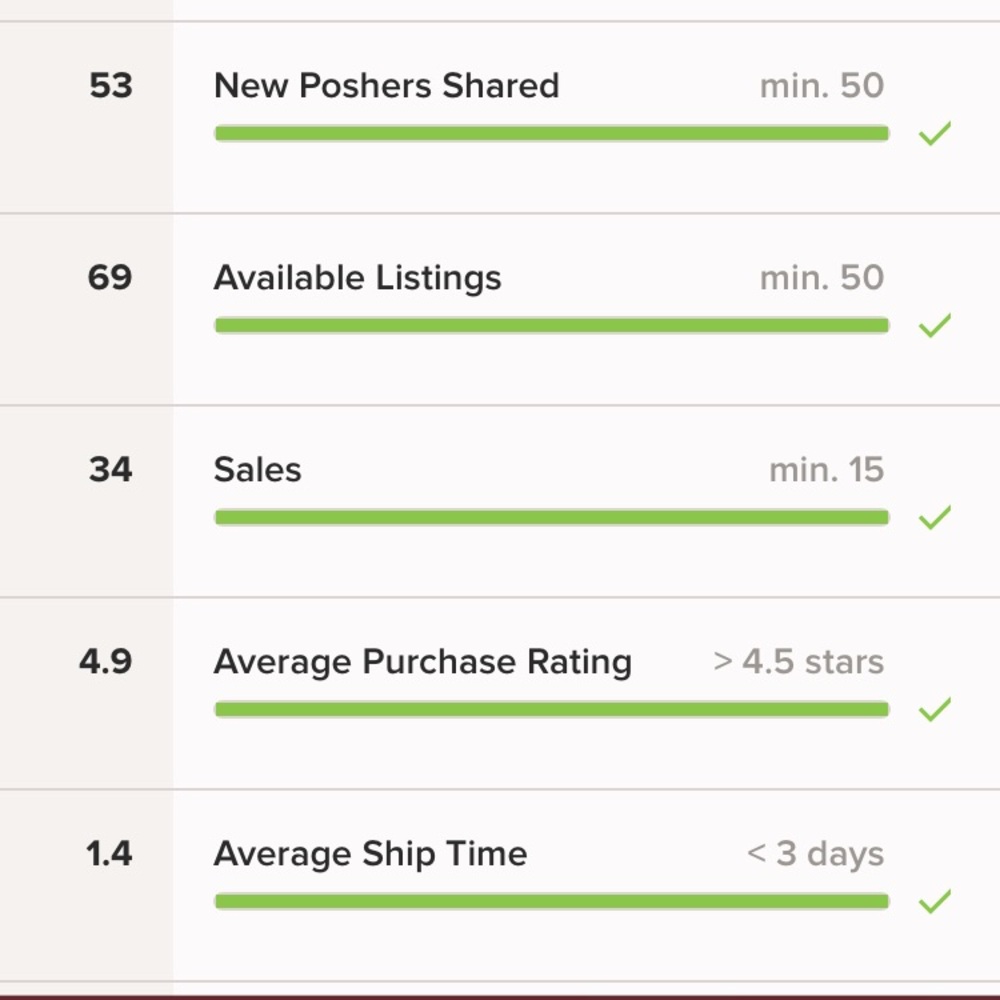The width and height of the screenshot is (1000, 1000).
Task: Click the checkmark beside Average Purchase Rating
Action: [936, 708]
